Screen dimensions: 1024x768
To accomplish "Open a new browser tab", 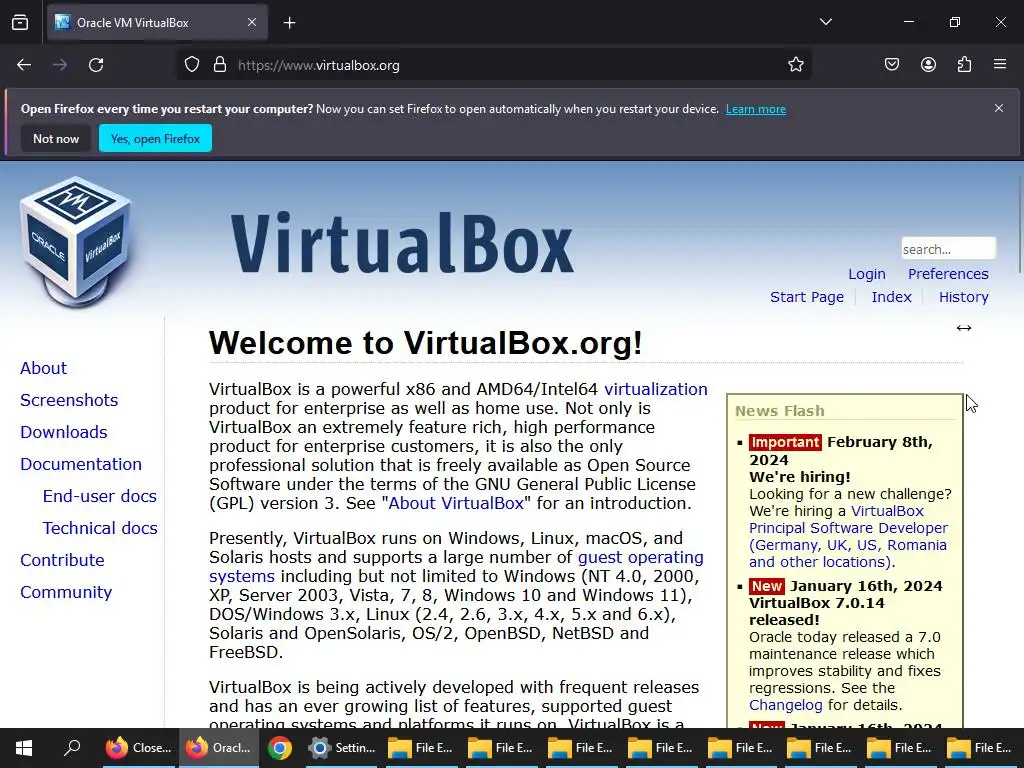I will click(289, 23).
